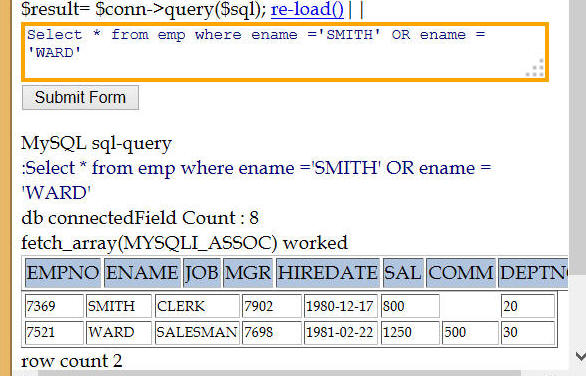Viewport: 586px width, 376px height.
Task: Click the 7698 manager cell
Action: click(272, 332)
